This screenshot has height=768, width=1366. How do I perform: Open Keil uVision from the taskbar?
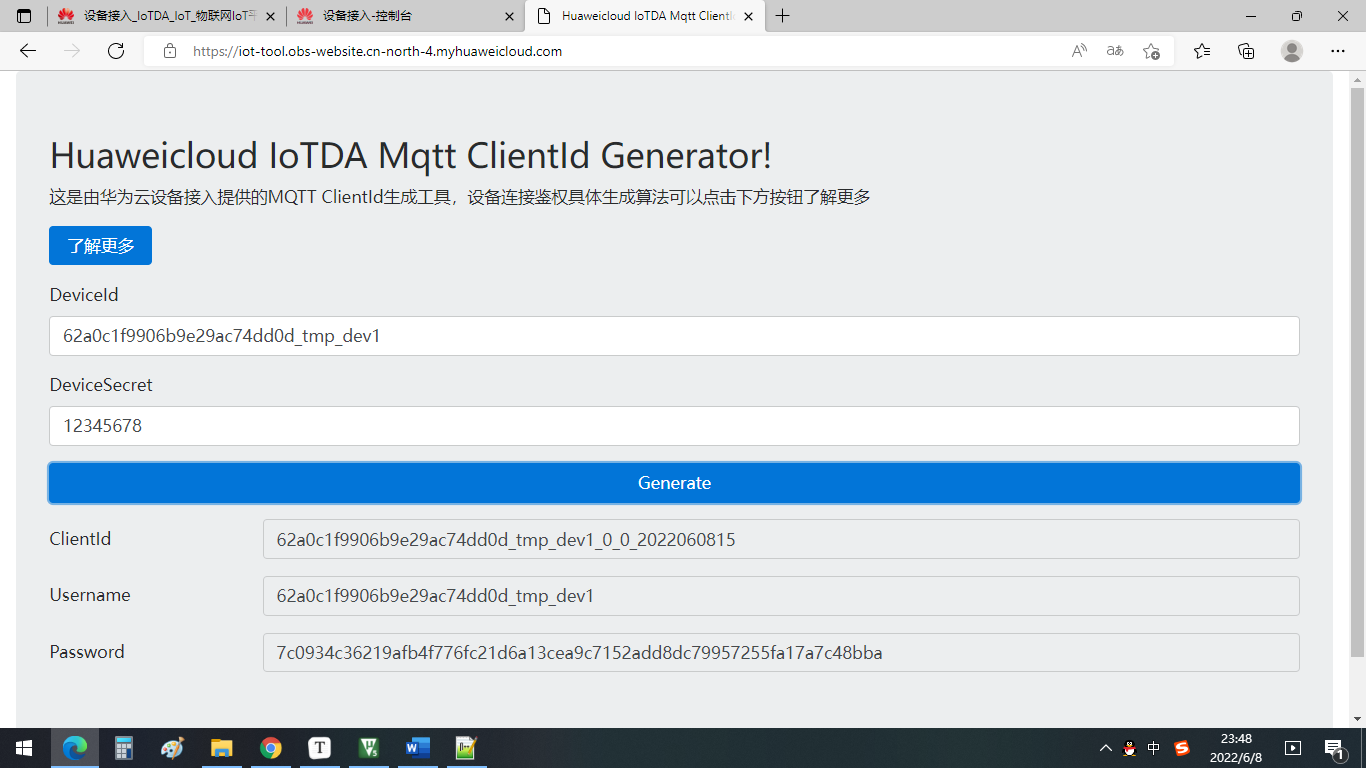[368, 748]
